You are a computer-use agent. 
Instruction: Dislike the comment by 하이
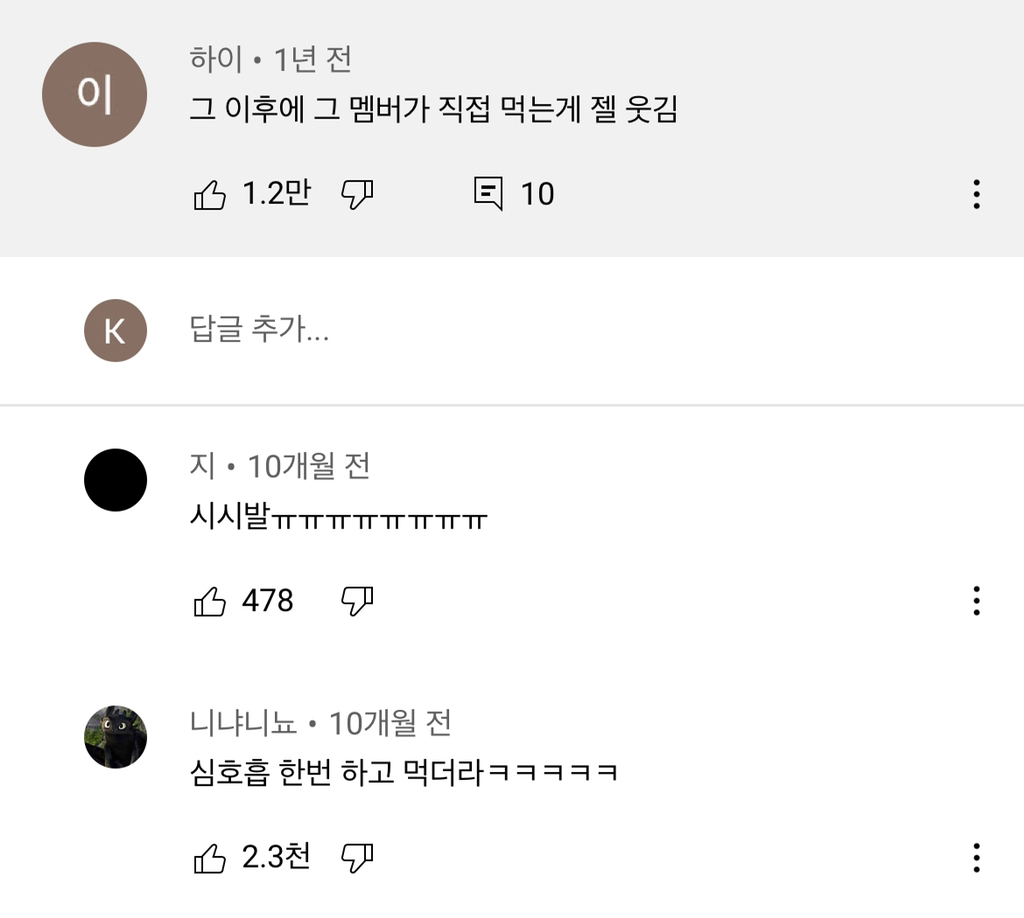[x=357, y=194]
